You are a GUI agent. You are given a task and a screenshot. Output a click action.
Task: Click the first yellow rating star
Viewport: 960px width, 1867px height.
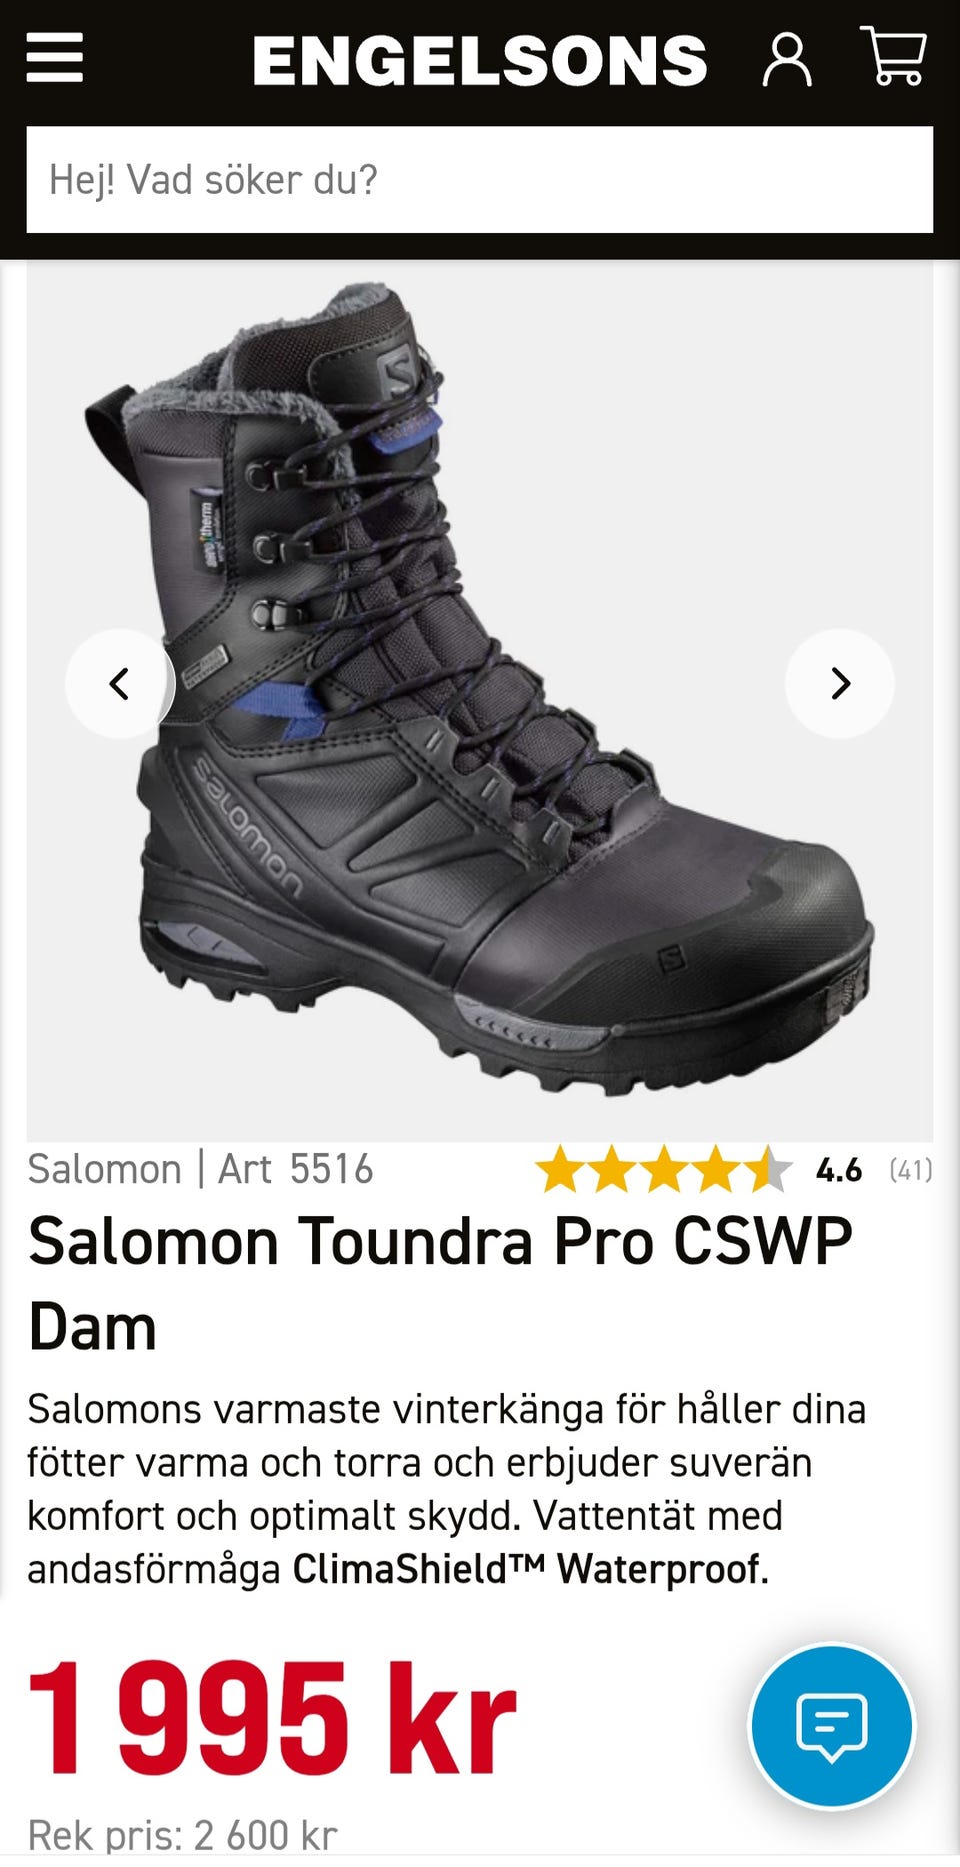coord(561,1170)
